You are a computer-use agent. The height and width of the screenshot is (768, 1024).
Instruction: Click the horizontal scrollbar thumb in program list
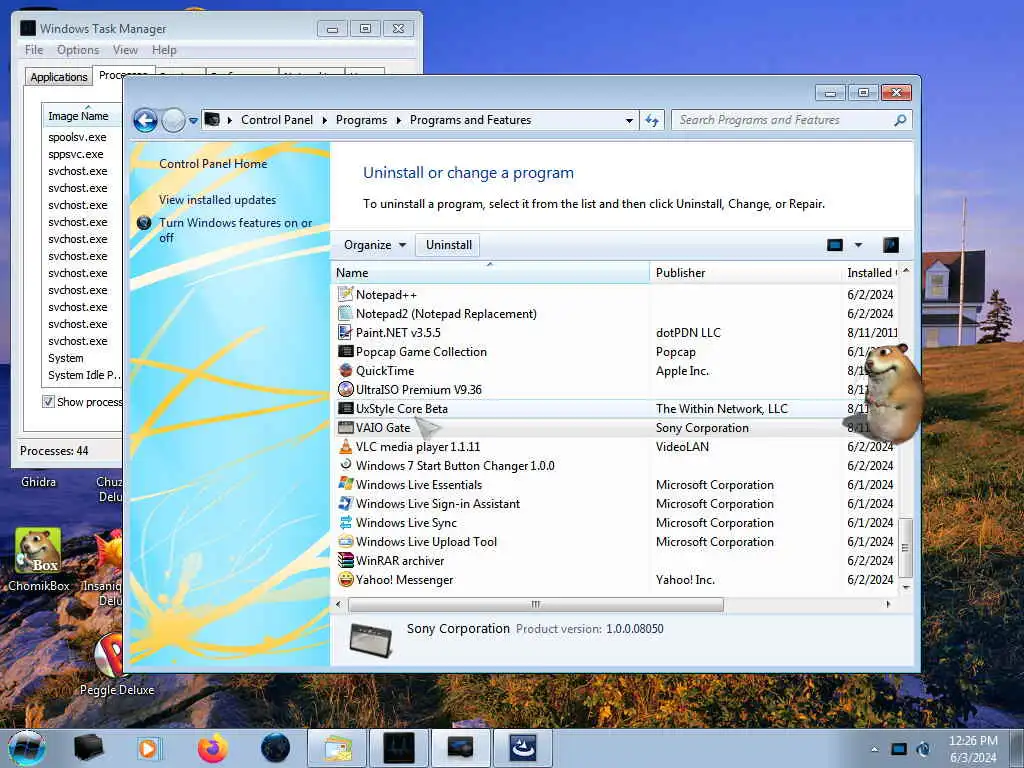pos(536,604)
